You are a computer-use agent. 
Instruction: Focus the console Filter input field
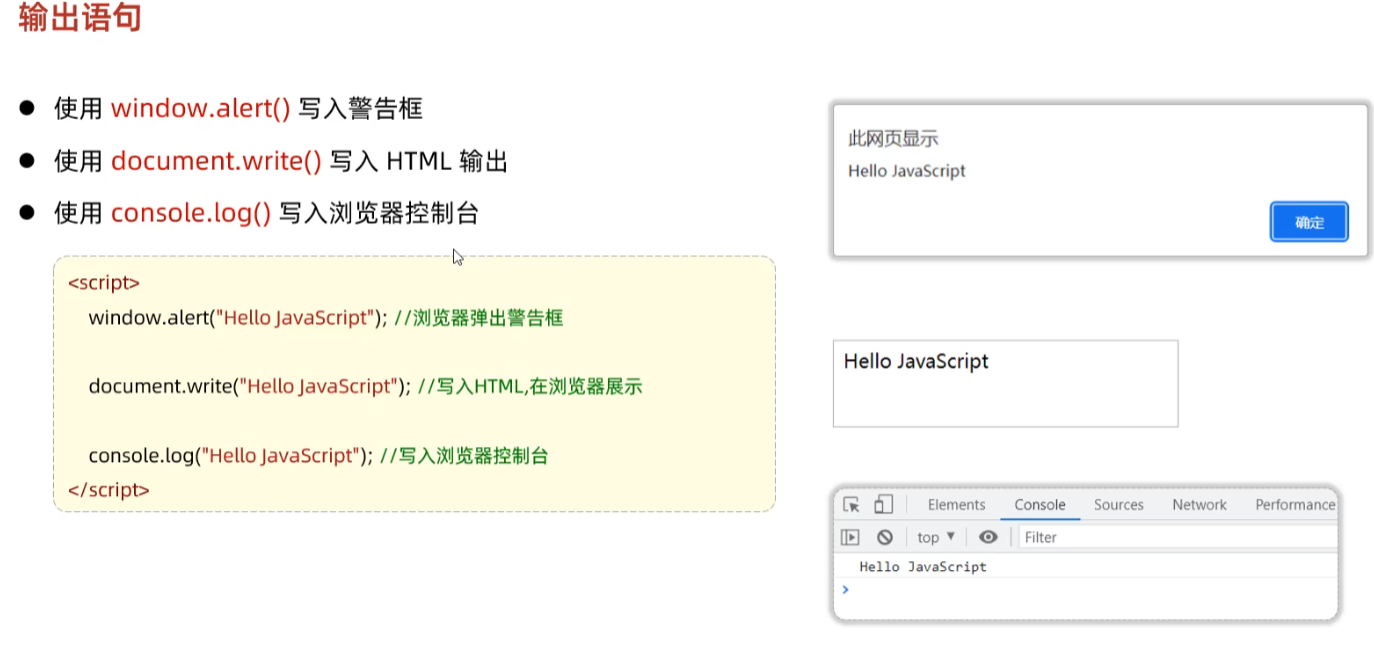pyautogui.click(x=1178, y=537)
